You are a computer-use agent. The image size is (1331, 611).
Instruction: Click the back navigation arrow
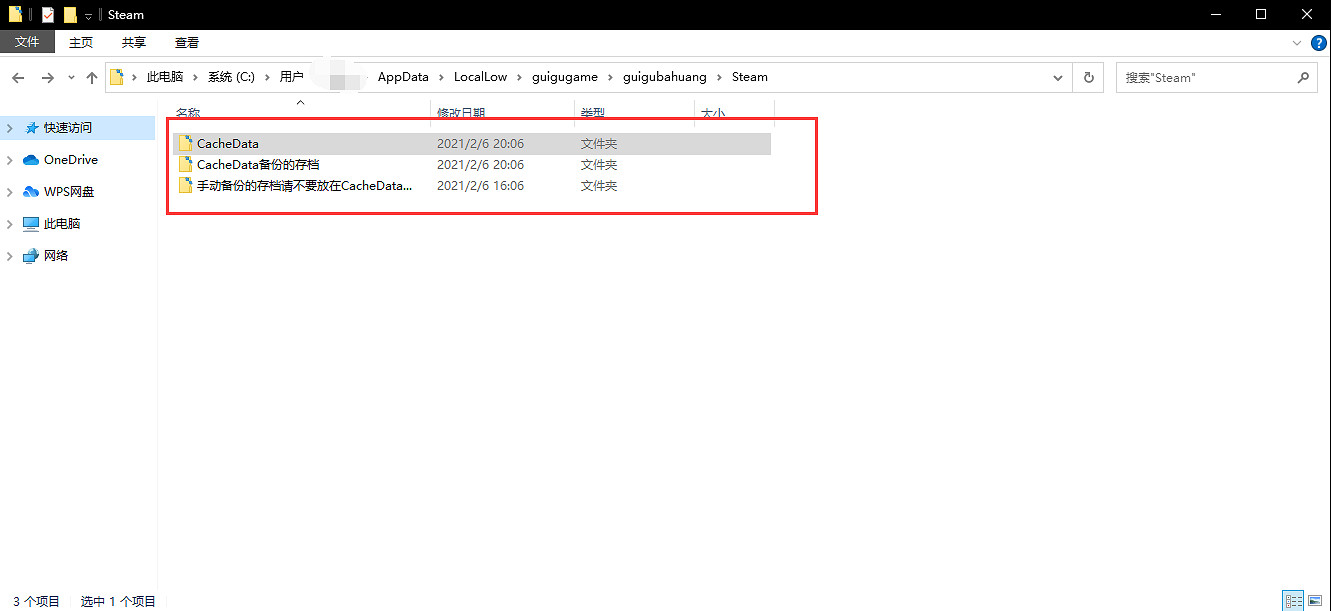18,78
